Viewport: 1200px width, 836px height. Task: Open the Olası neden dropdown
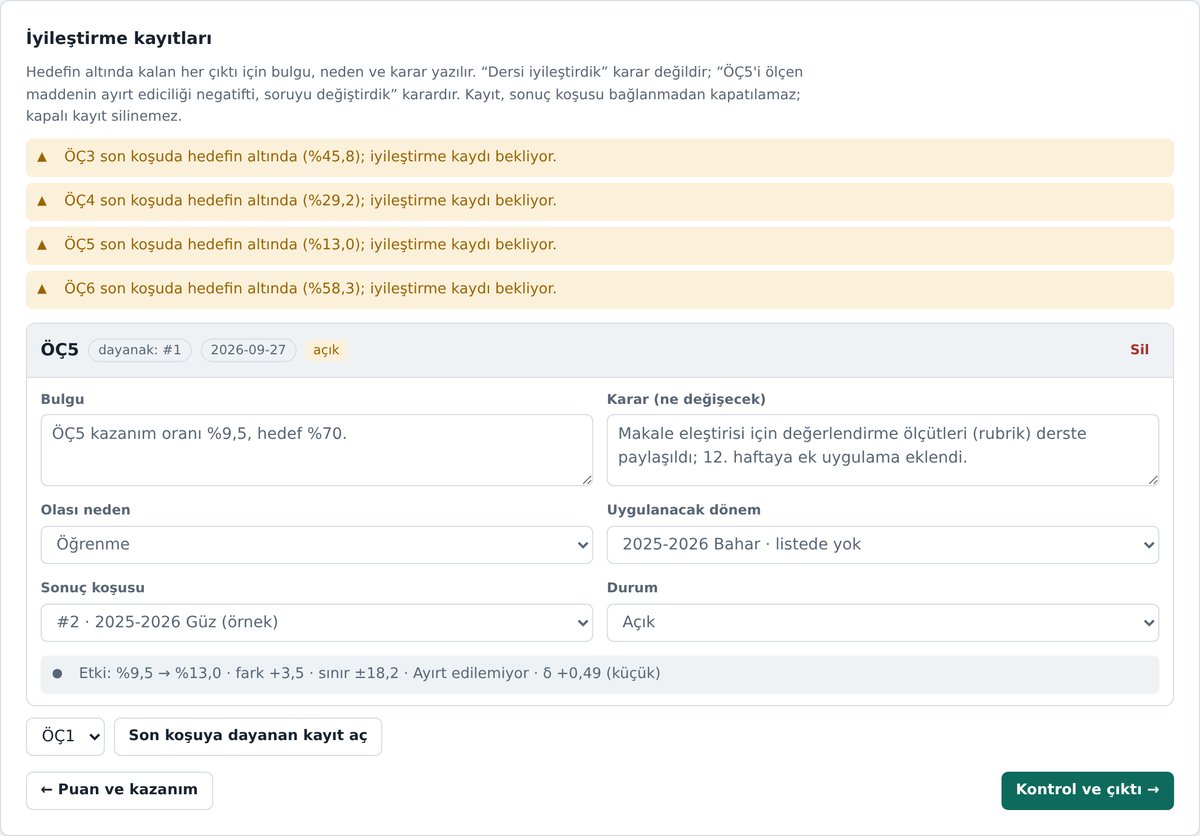tap(317, 545)
